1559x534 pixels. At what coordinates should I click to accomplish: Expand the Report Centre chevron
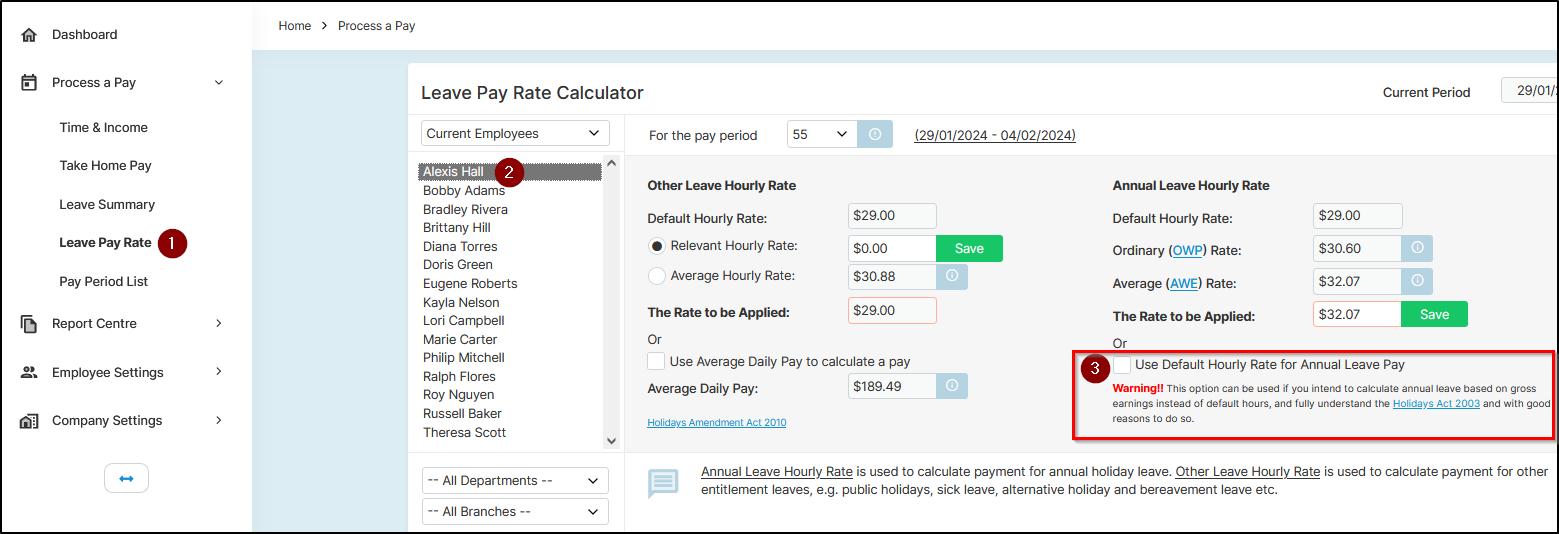click(219, 324)
